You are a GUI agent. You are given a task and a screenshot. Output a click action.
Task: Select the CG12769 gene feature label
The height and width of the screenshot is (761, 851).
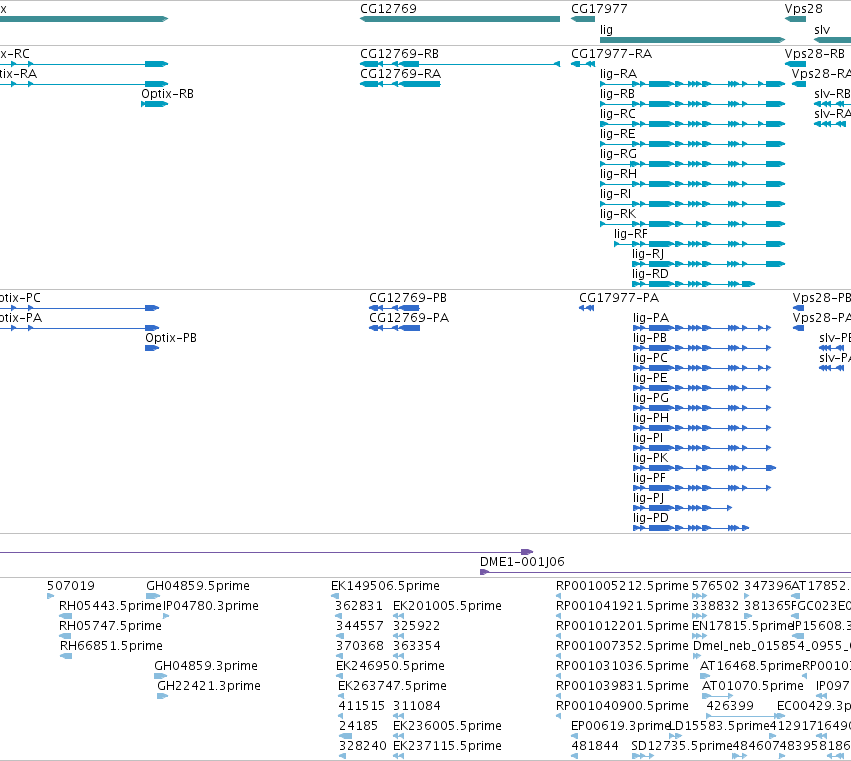click(388, 9)
